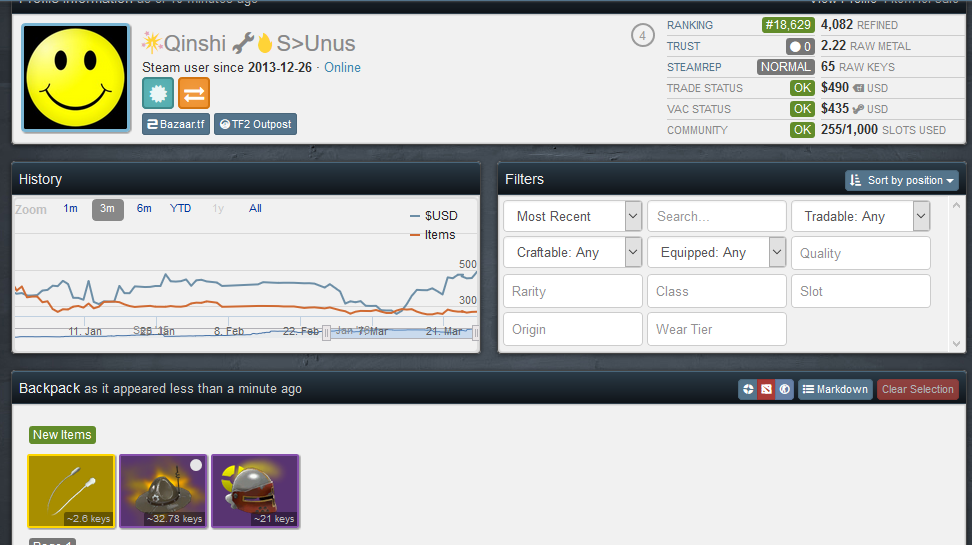The width and height of the screenshot is (972, 545).
Task: Click the sparkle icon before Qinshi
Action: tap(152, 43)
